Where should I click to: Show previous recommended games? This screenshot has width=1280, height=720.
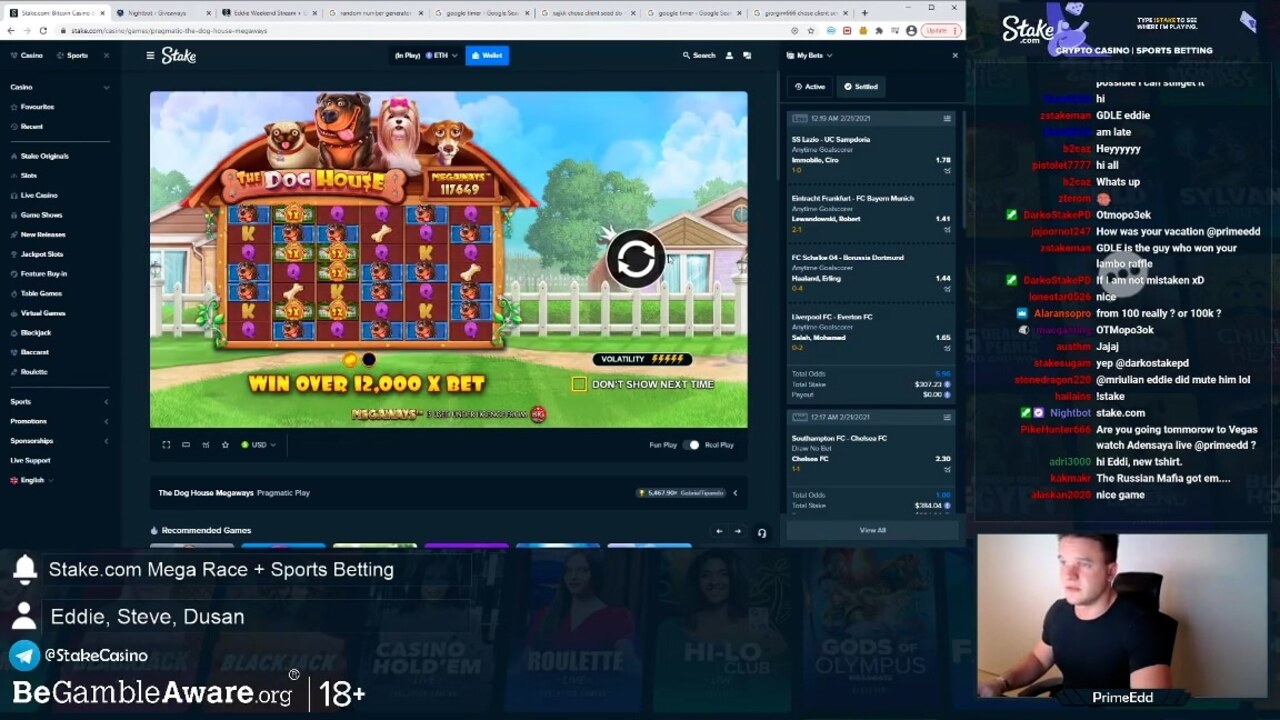[x=718, y=532]
